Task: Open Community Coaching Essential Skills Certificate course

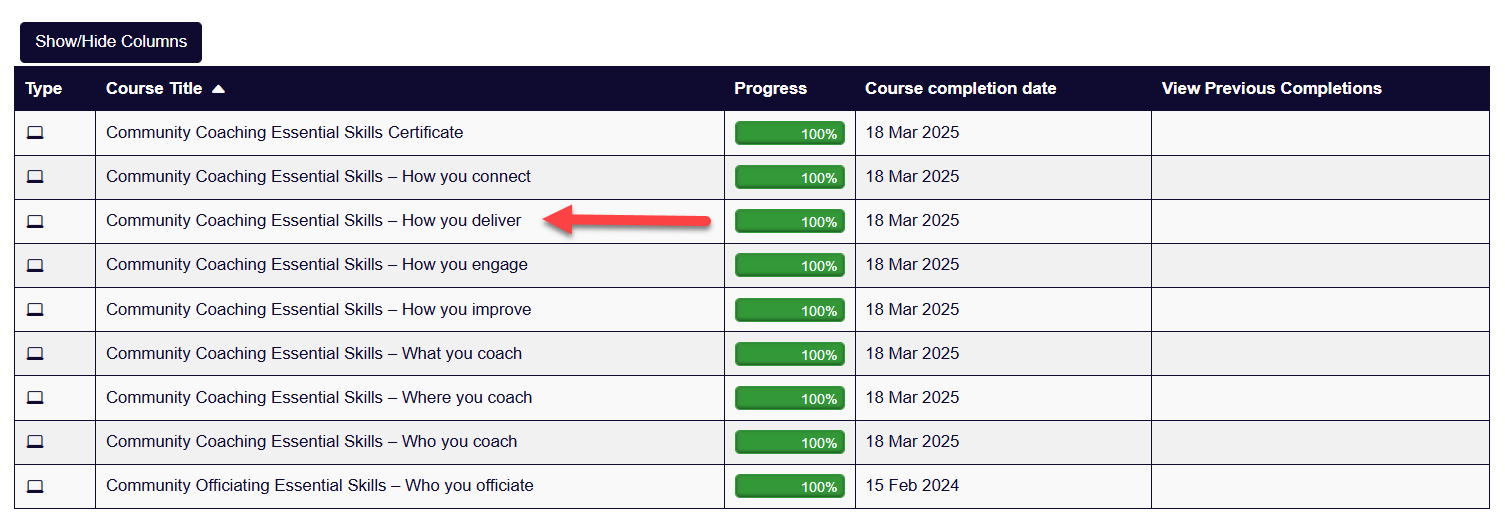Action: (x=285, y=132)
